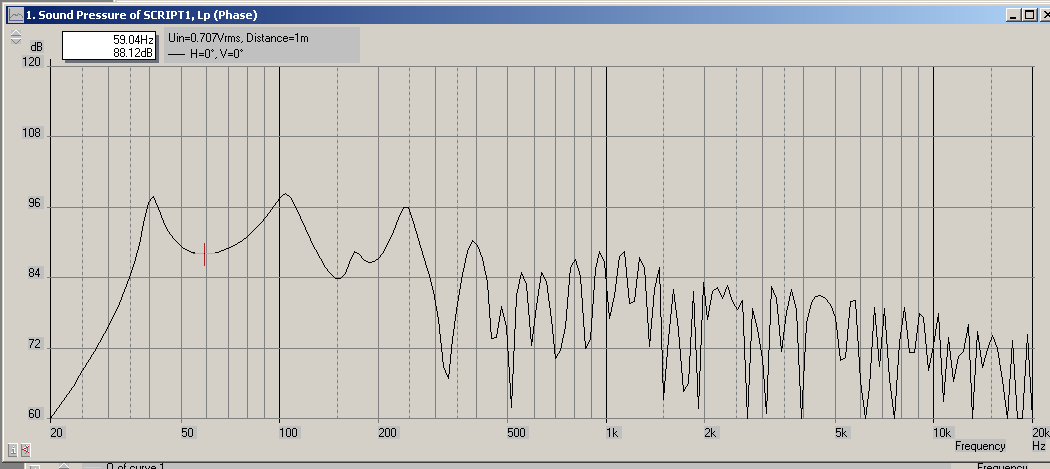Viewport: 1050px width, 469px height.
Task: Click the info icon below the graph
Action: [12, 452]
